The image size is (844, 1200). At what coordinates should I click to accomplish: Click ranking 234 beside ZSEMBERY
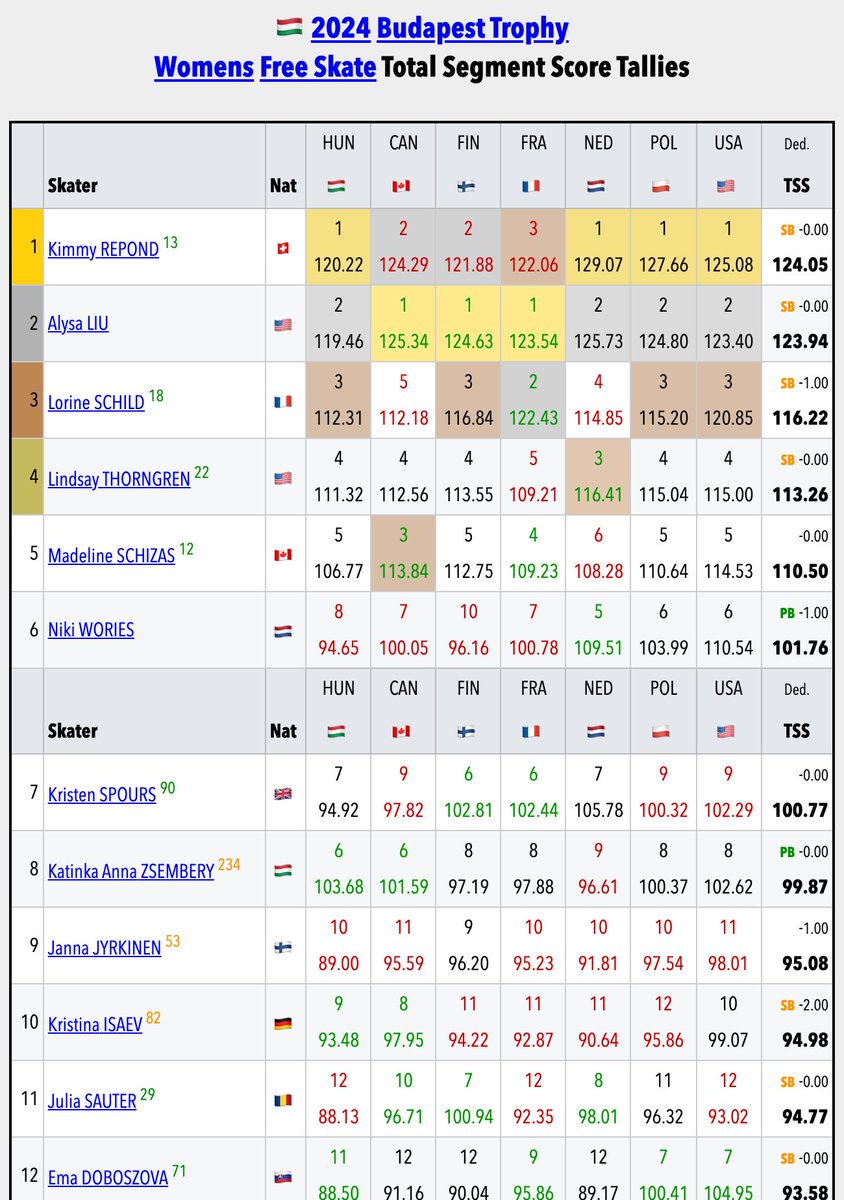tap(229, 864)
